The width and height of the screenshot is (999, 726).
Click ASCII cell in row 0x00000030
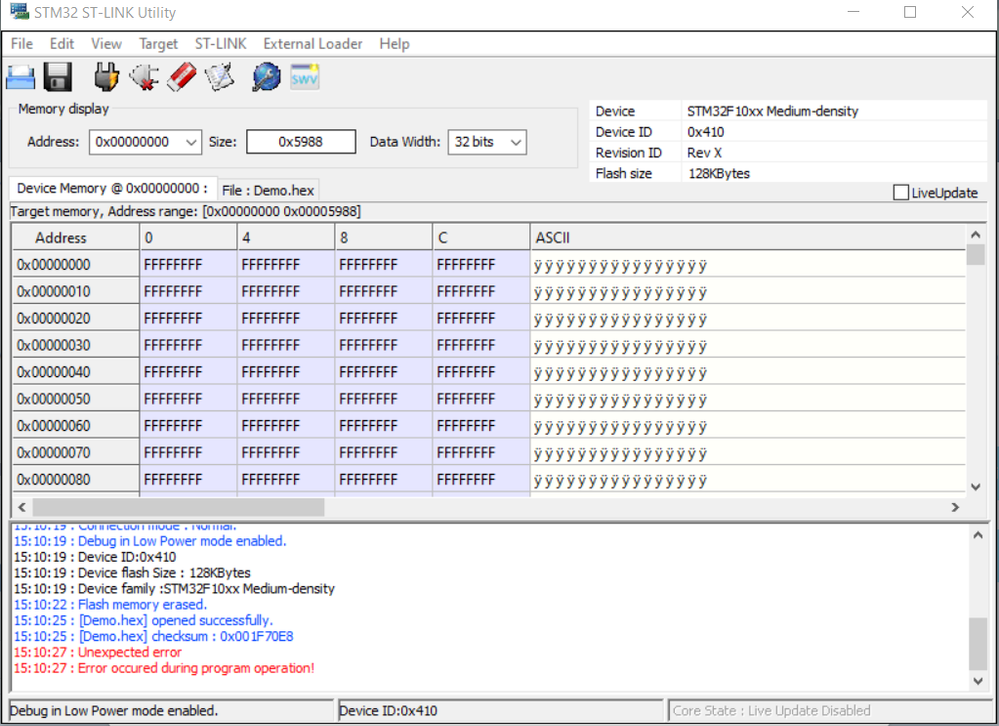[748, 345]
